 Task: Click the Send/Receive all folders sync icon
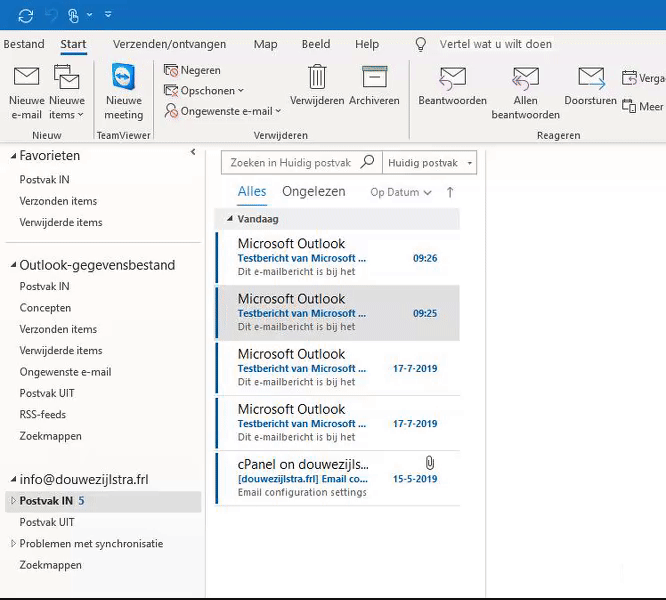pyautogui.click(x=26, y=16)
